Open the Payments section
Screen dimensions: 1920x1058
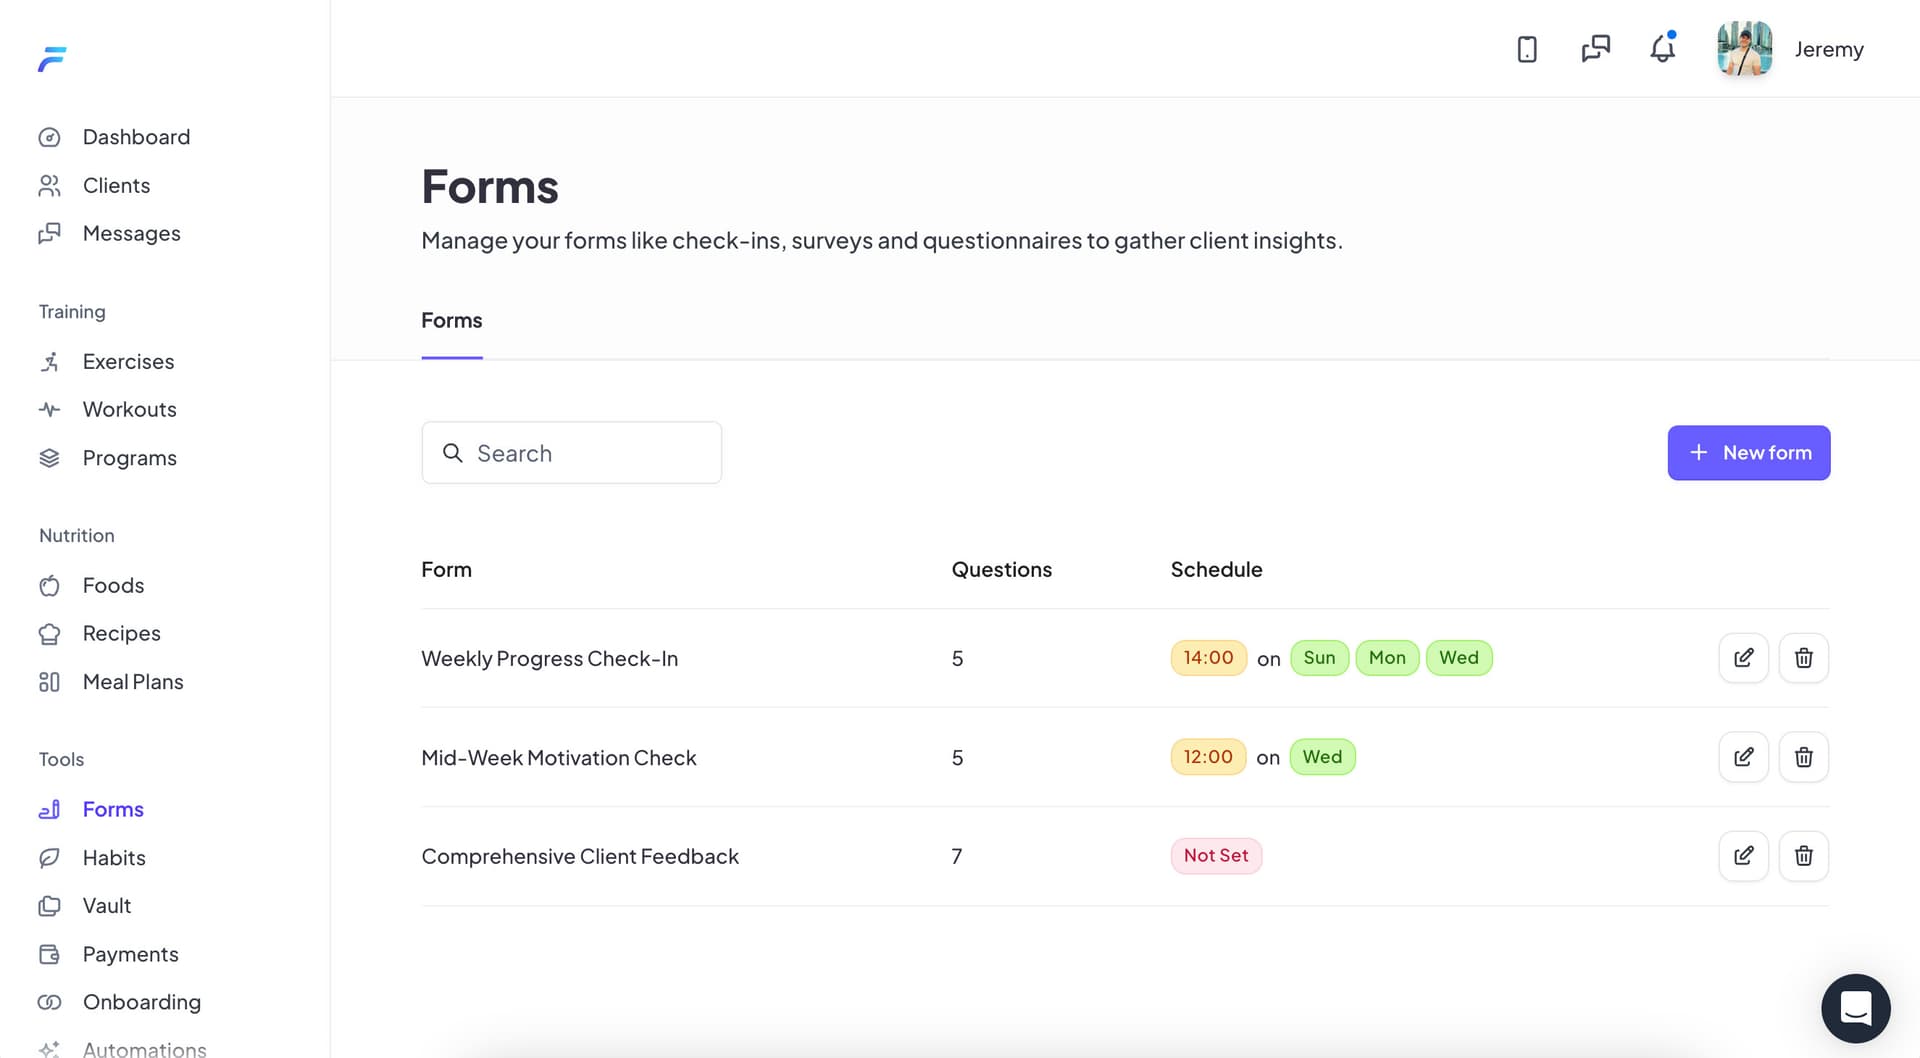click(130, 953)
